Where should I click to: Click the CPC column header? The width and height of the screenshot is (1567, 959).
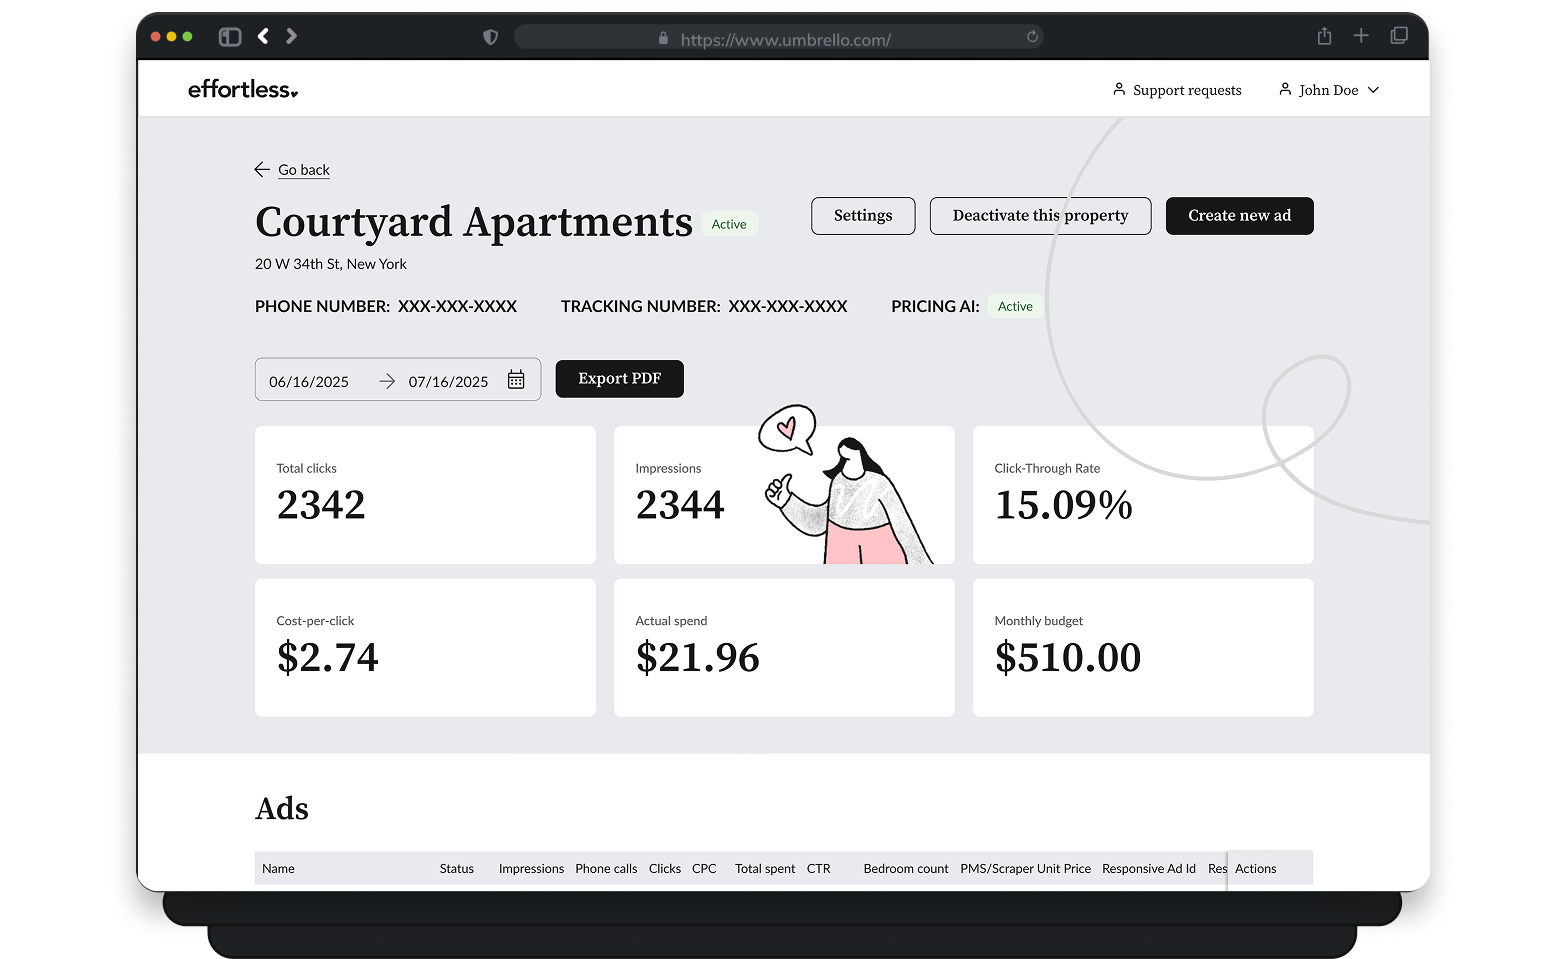704,869
